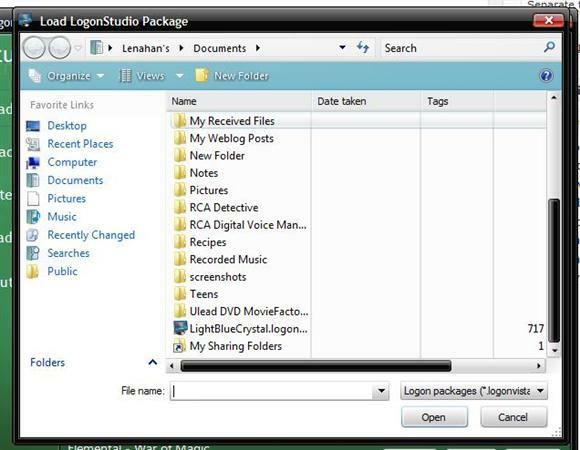Image resolution: width=580 pixels, height=450 pixels.
Task: Open the Views menu
Action: (x=151, y=76)
